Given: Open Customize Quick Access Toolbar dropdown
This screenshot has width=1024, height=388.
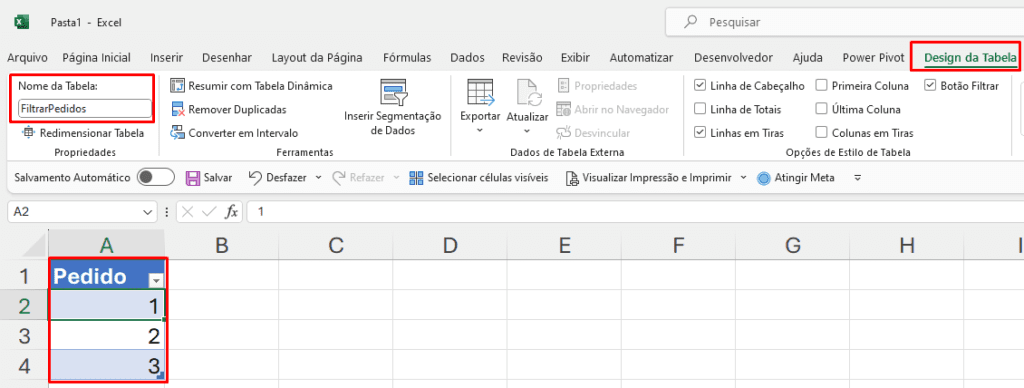Looking at the screenshot, I should click(858, 178).
